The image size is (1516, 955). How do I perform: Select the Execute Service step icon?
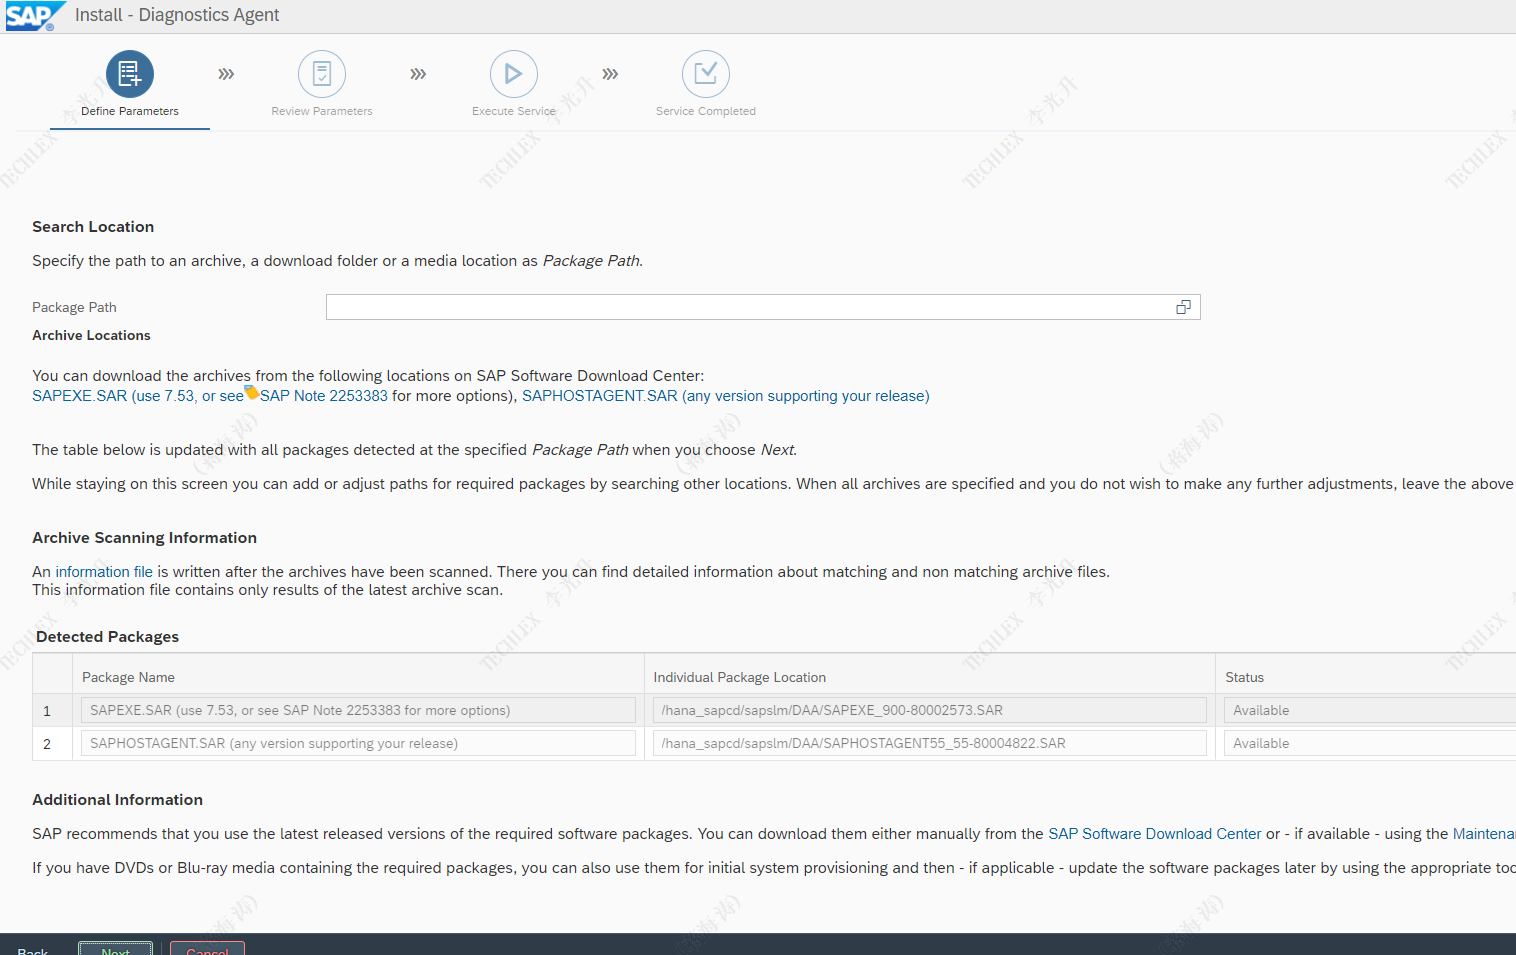[x=514, y=74]
